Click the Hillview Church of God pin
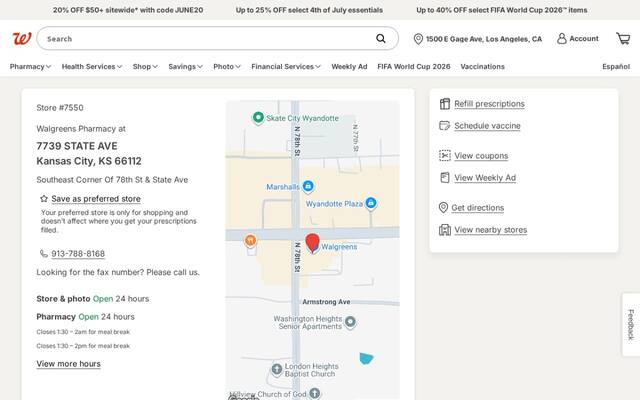 pos(315,393)
